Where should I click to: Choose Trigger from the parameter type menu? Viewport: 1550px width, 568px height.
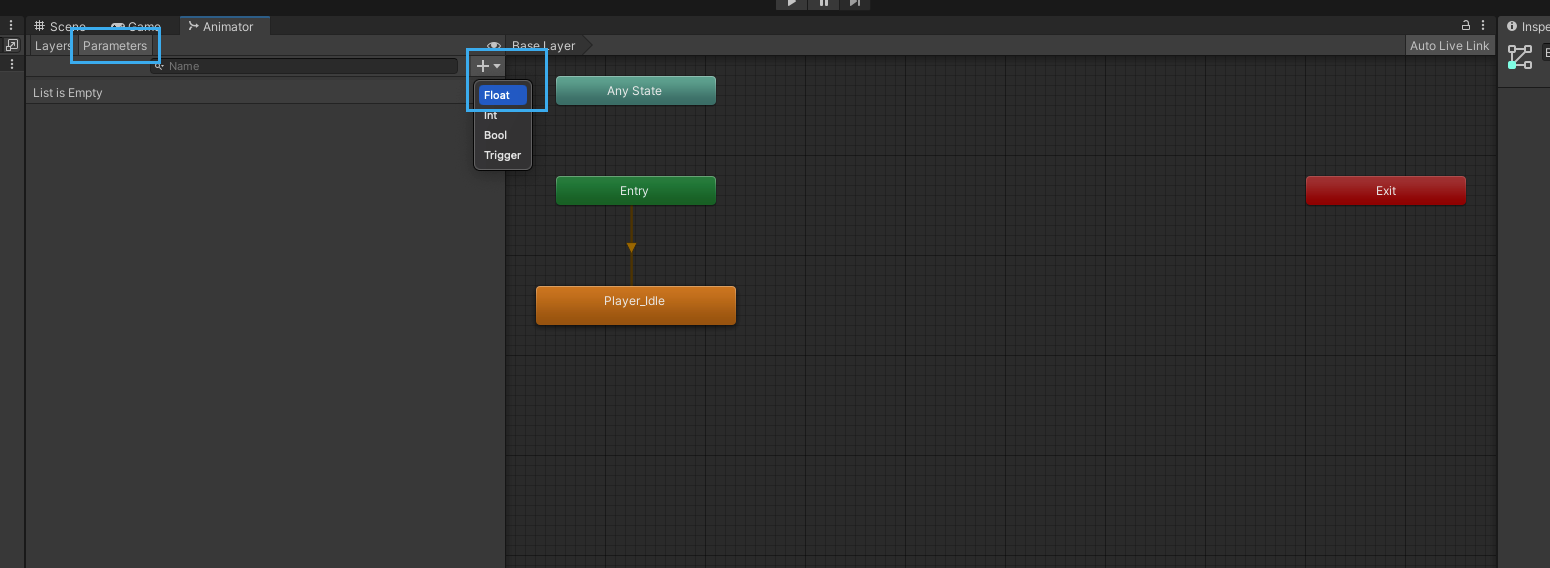point(502,155)
